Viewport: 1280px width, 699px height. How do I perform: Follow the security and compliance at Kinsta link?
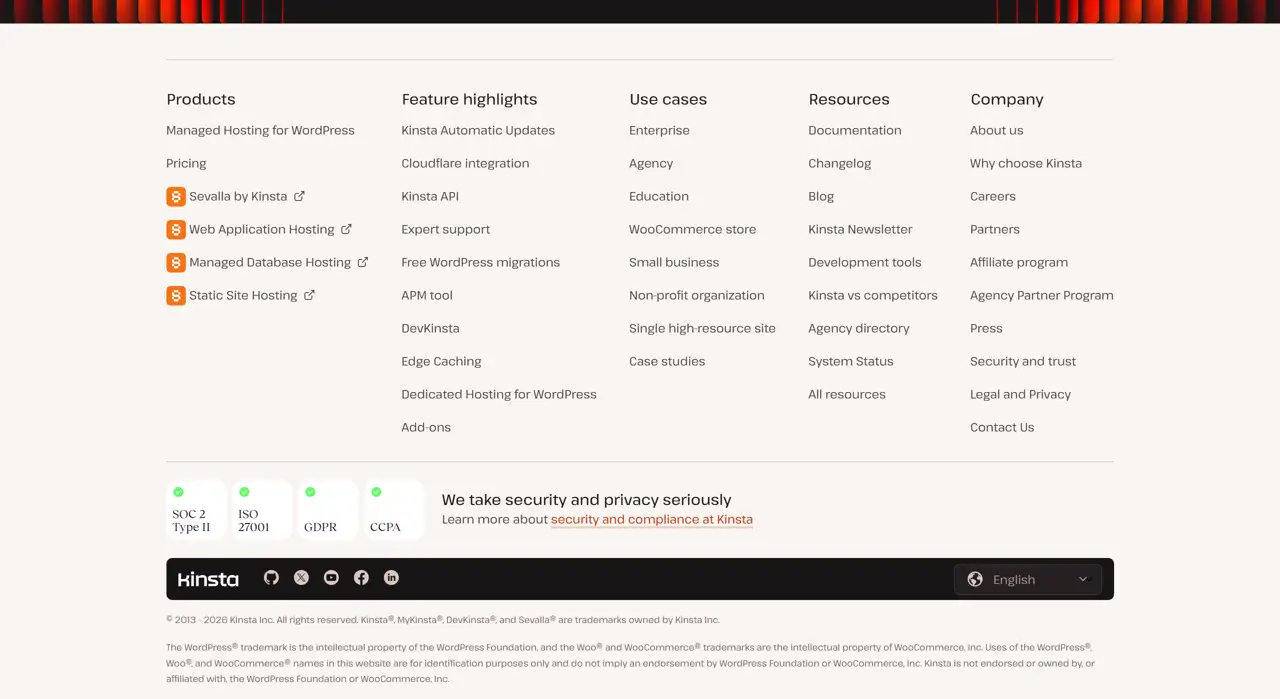pyautogui.click(x=651, y=520)
